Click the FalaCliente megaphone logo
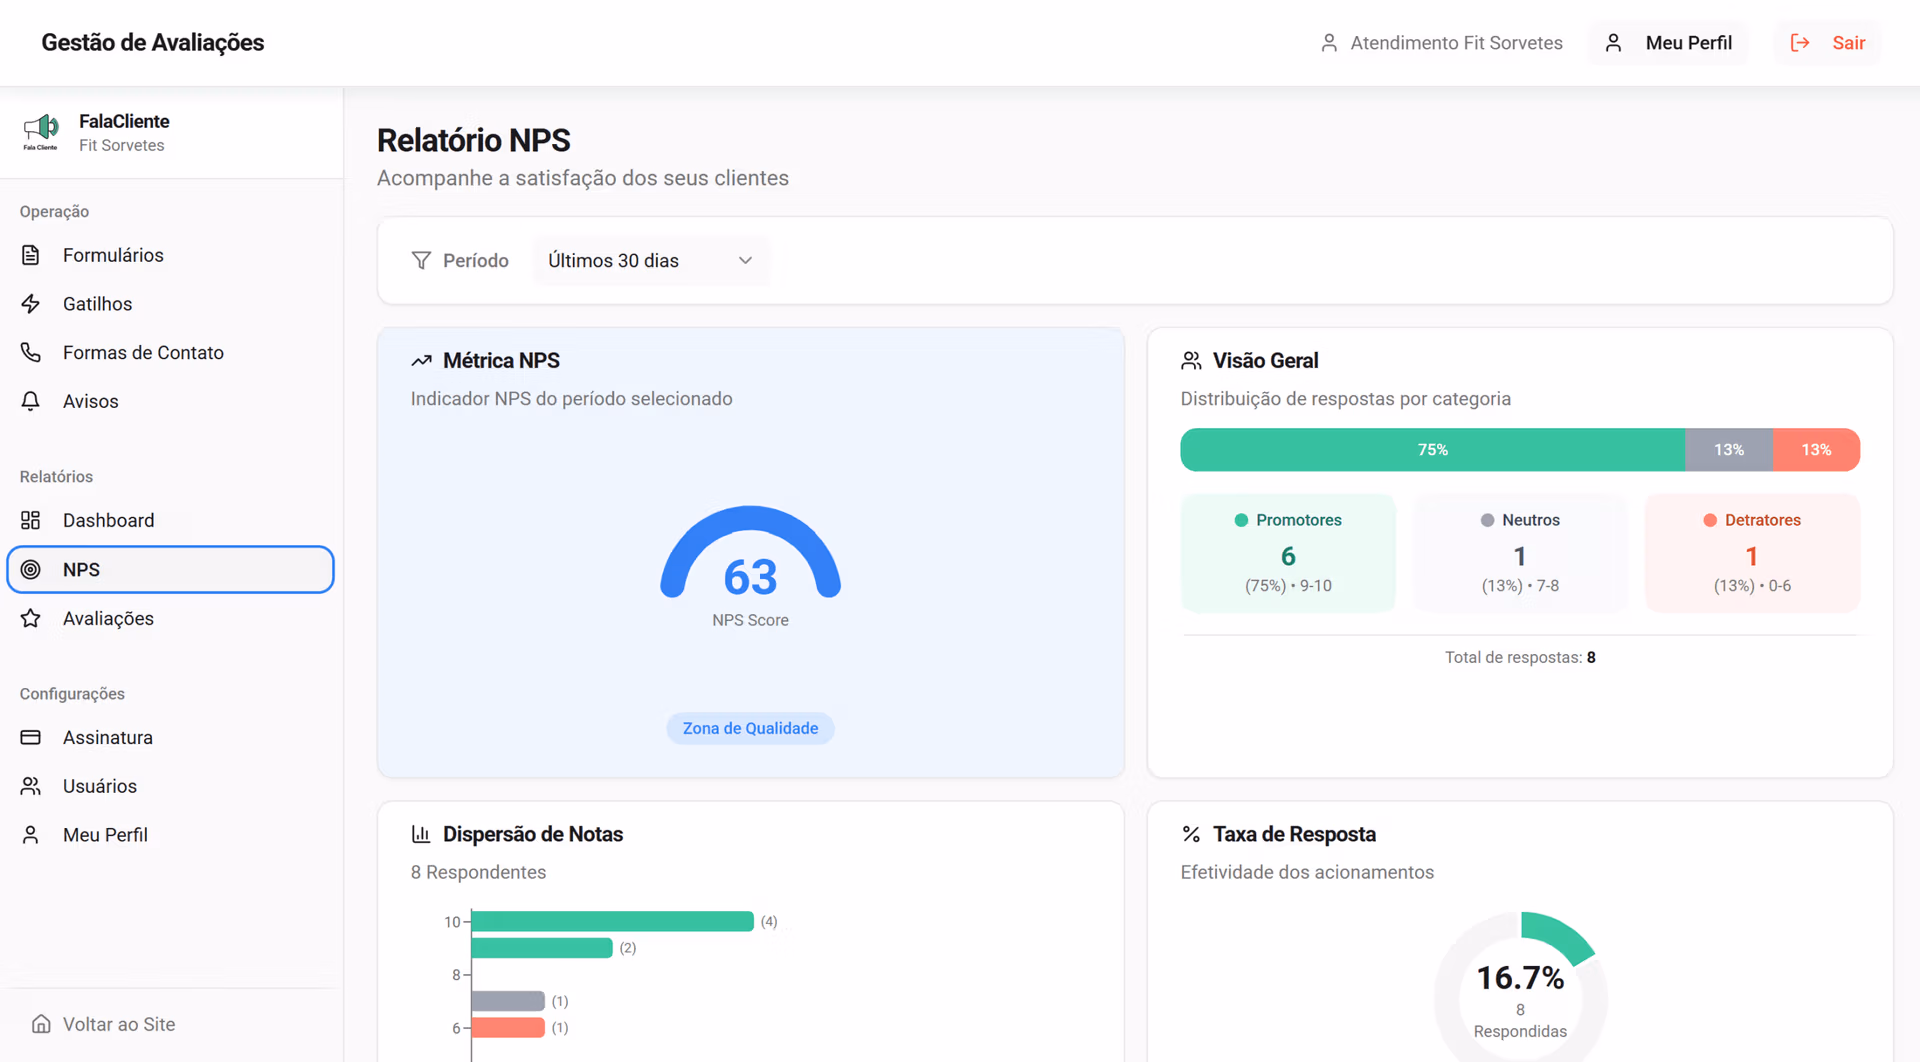Screen dimensions: 1920x1062 click(x=41, y=132)
